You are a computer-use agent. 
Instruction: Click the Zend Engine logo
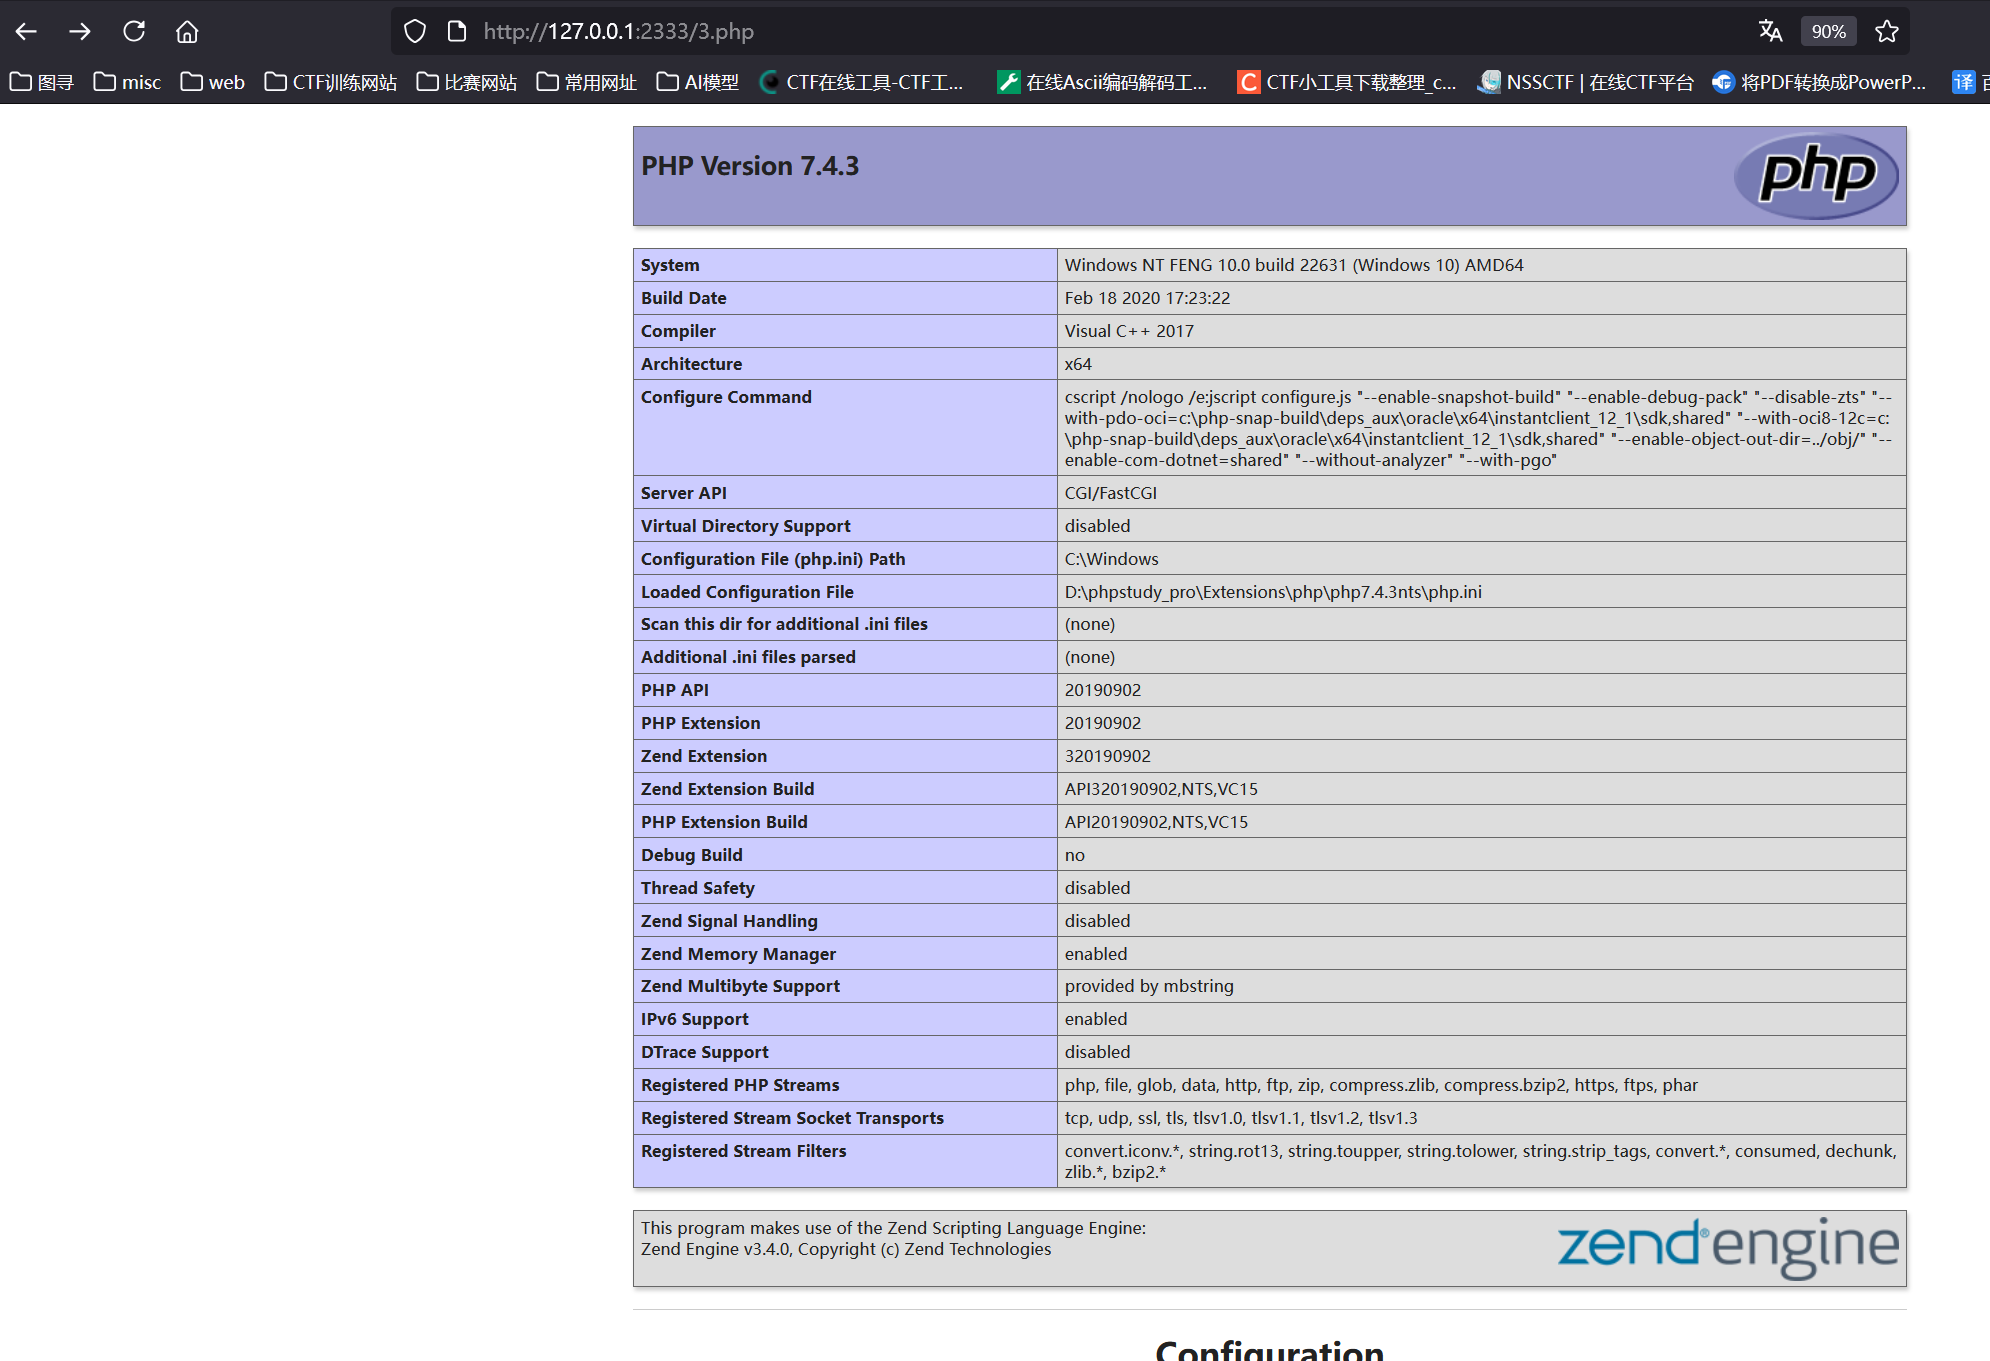[x=1727, y=1246]
